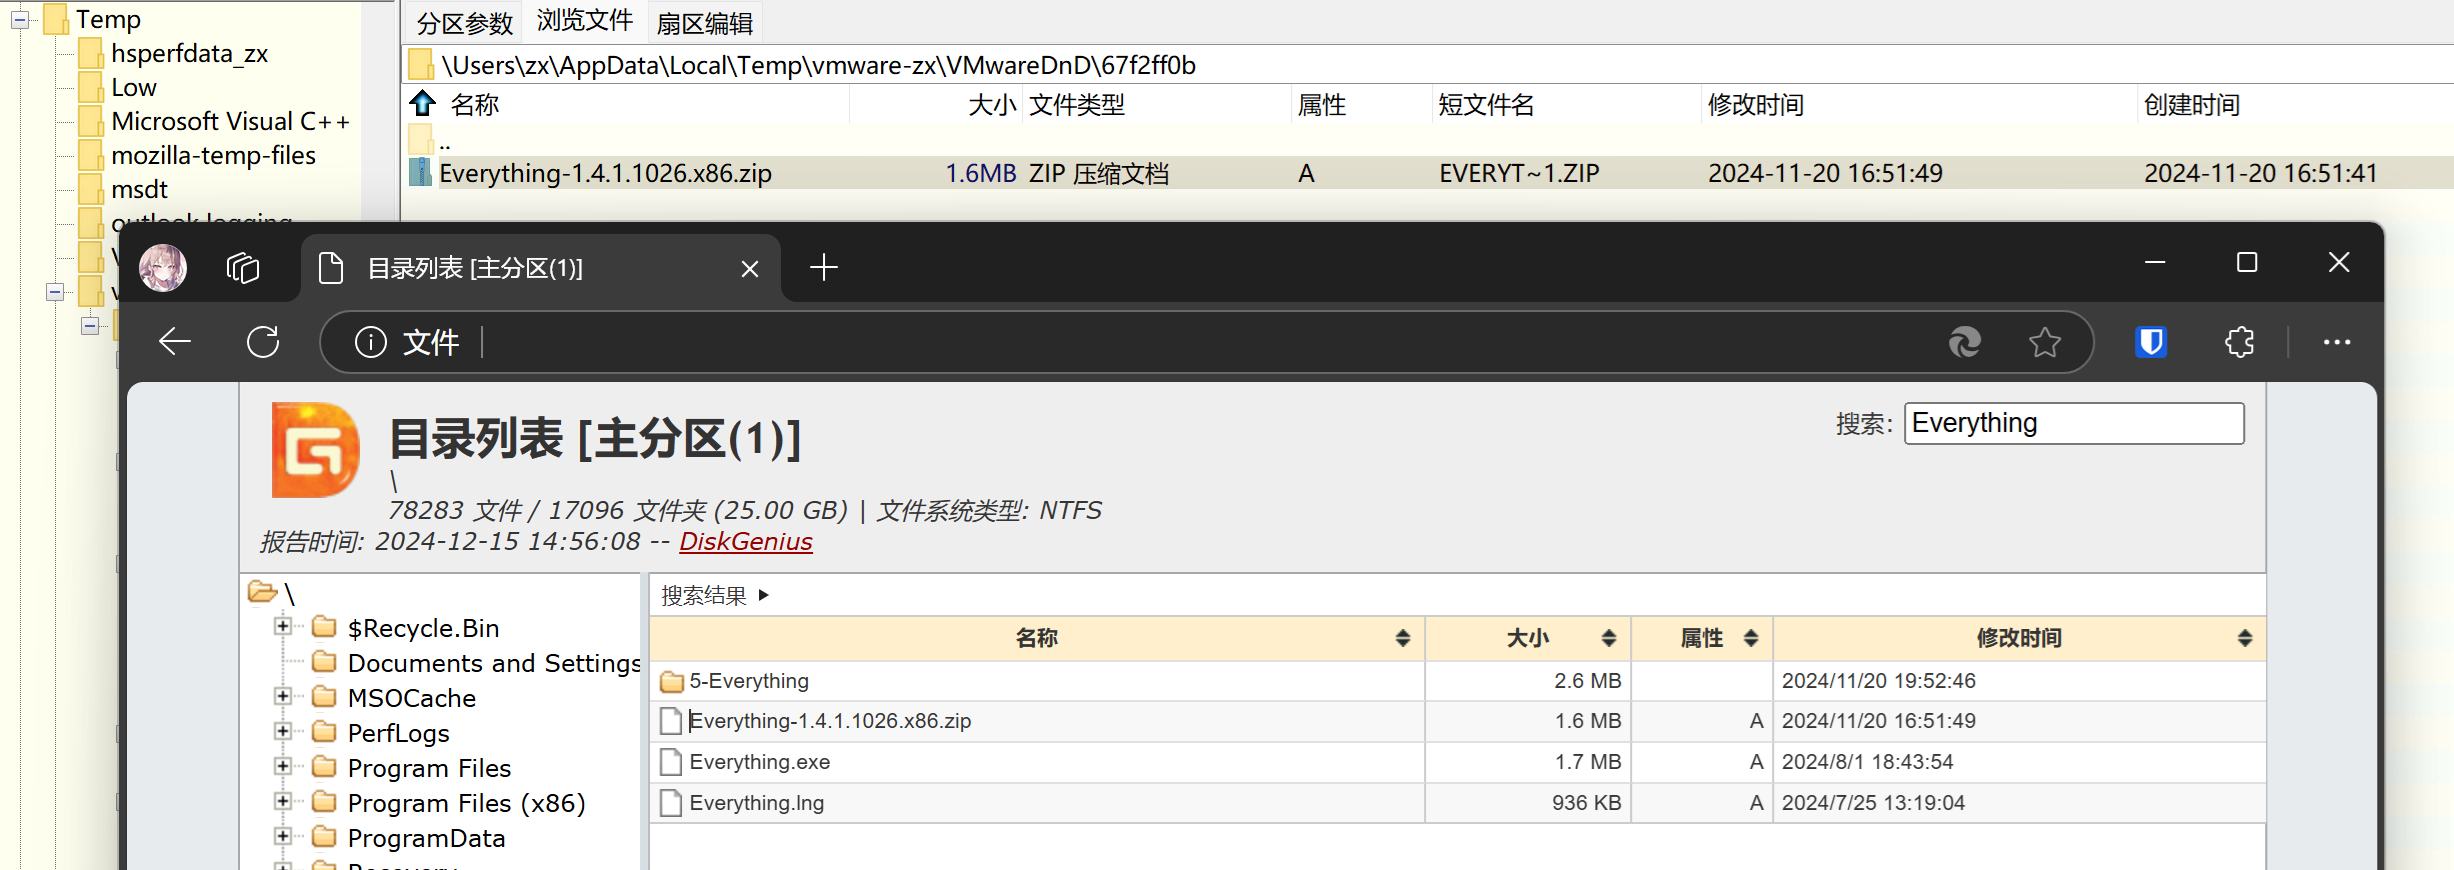The width and height of the screenshot is (2454, 870).
Task: Switch to the 扇区编辑 tab
Action: (x=704, y=23)
